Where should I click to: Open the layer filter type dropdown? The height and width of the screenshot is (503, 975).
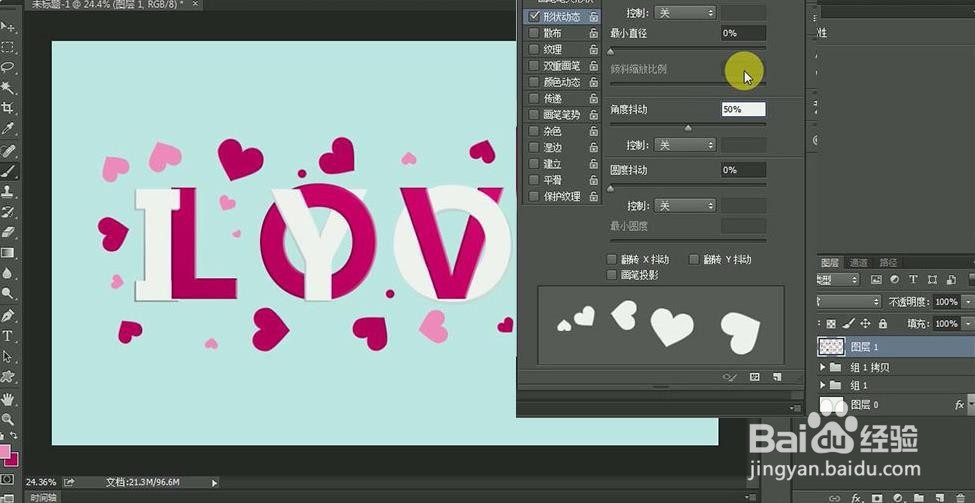839,280
